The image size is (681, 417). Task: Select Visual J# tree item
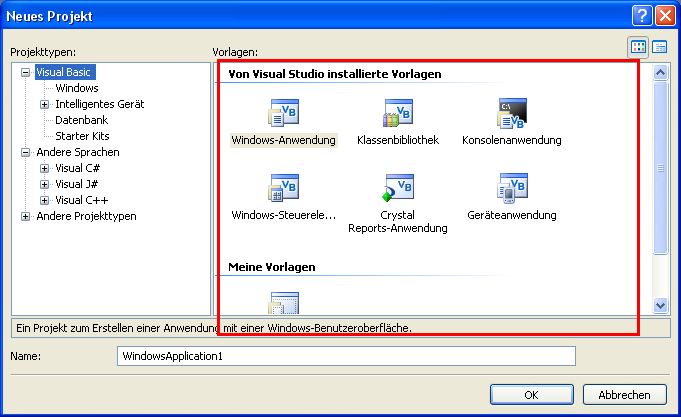click(x=77, y=184)
